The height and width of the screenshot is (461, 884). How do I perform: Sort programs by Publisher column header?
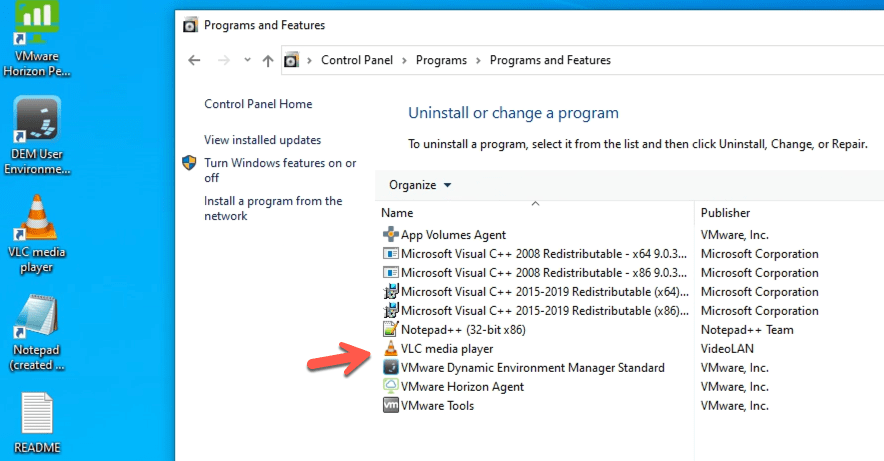pos(725,213)
